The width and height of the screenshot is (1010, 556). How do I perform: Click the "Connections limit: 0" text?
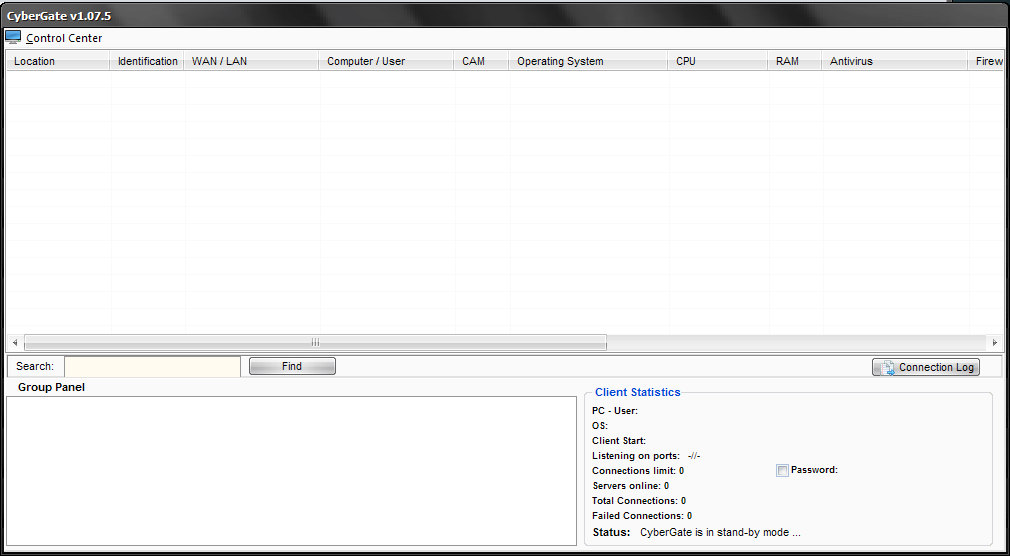click(638, 471)
